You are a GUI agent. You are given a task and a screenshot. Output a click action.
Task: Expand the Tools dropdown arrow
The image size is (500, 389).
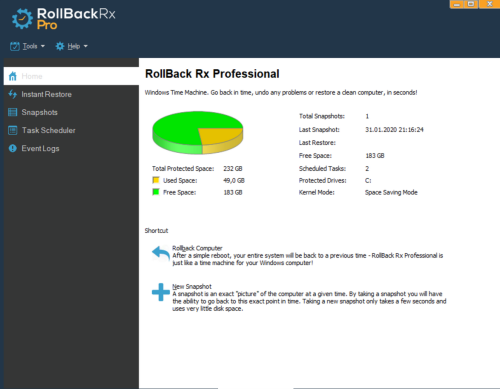[43, 46]
